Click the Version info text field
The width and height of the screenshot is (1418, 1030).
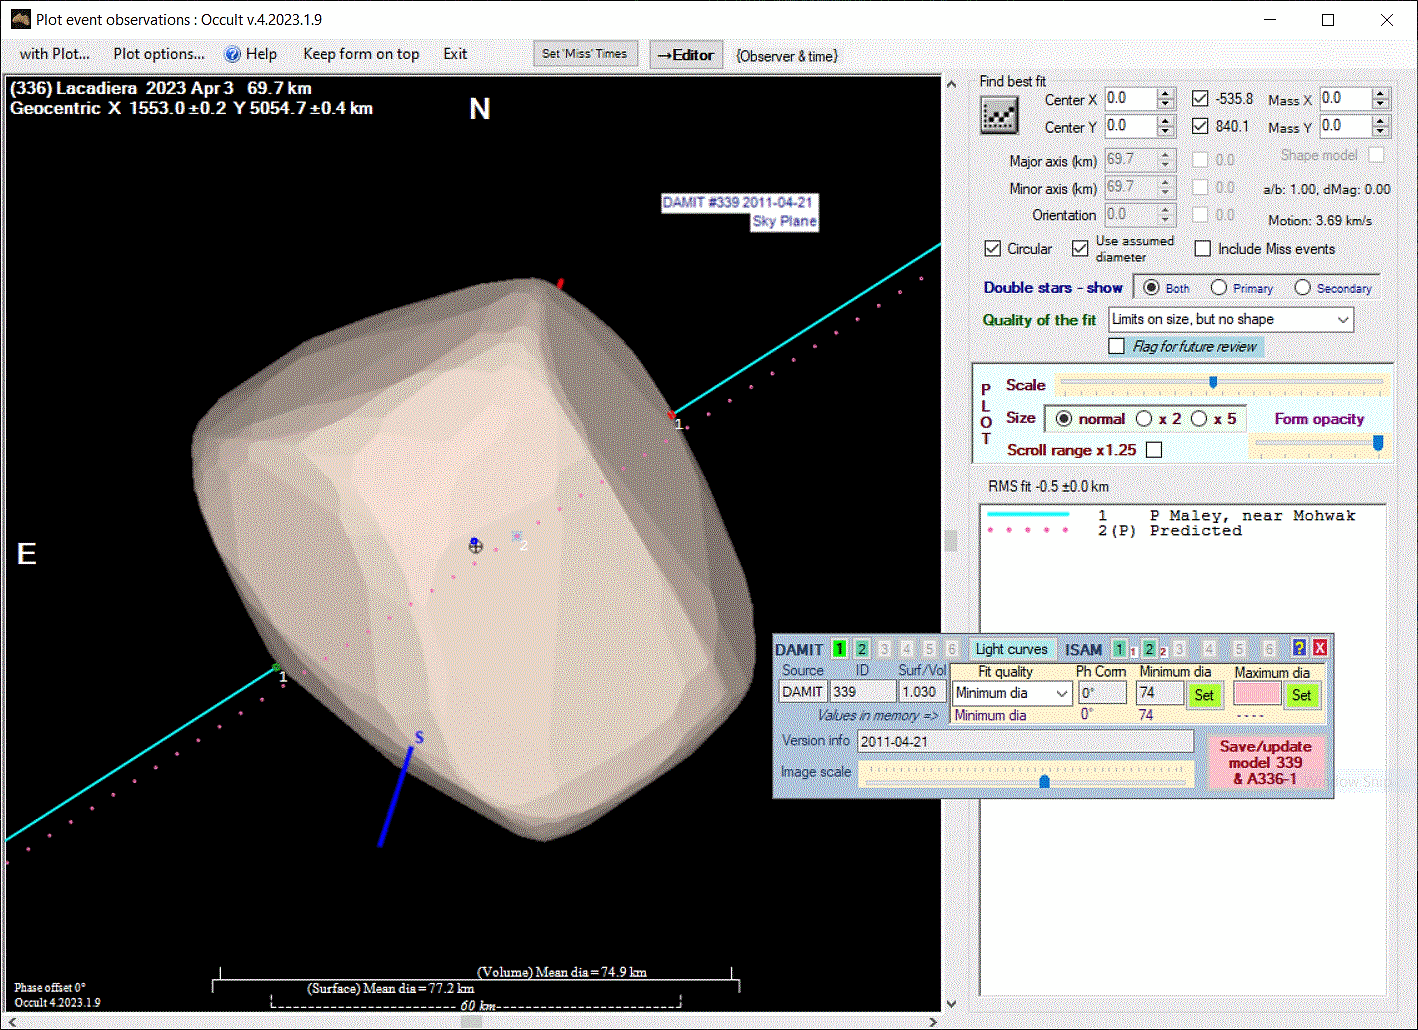(x=1025, y=741)
